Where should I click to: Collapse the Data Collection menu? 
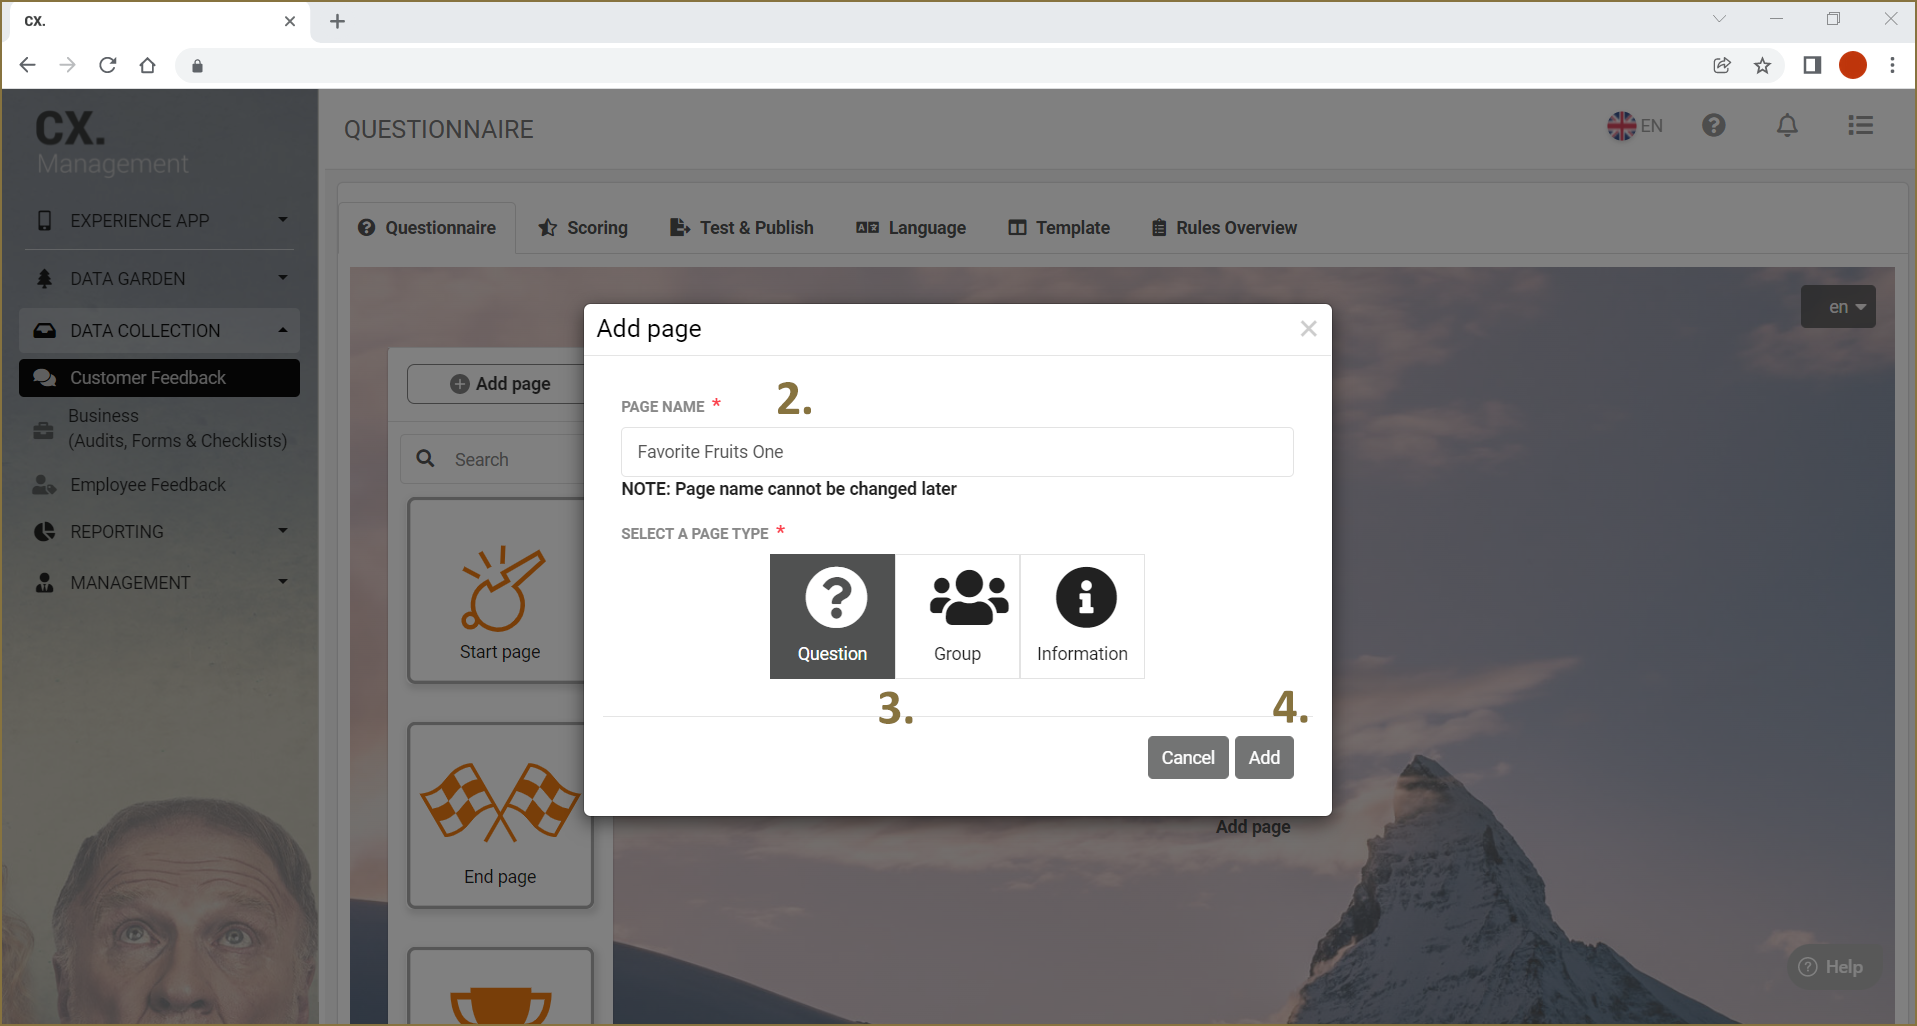[x=160, y=330]
